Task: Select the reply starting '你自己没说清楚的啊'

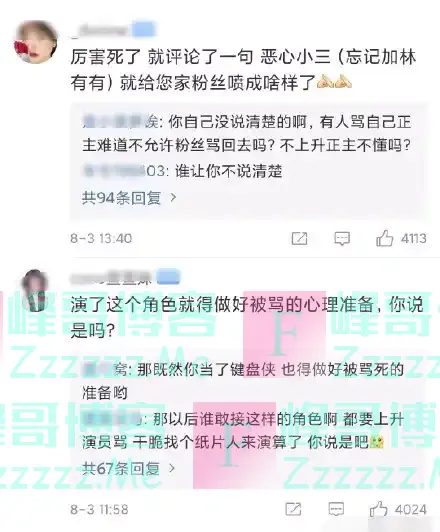Action: [247, 133]
